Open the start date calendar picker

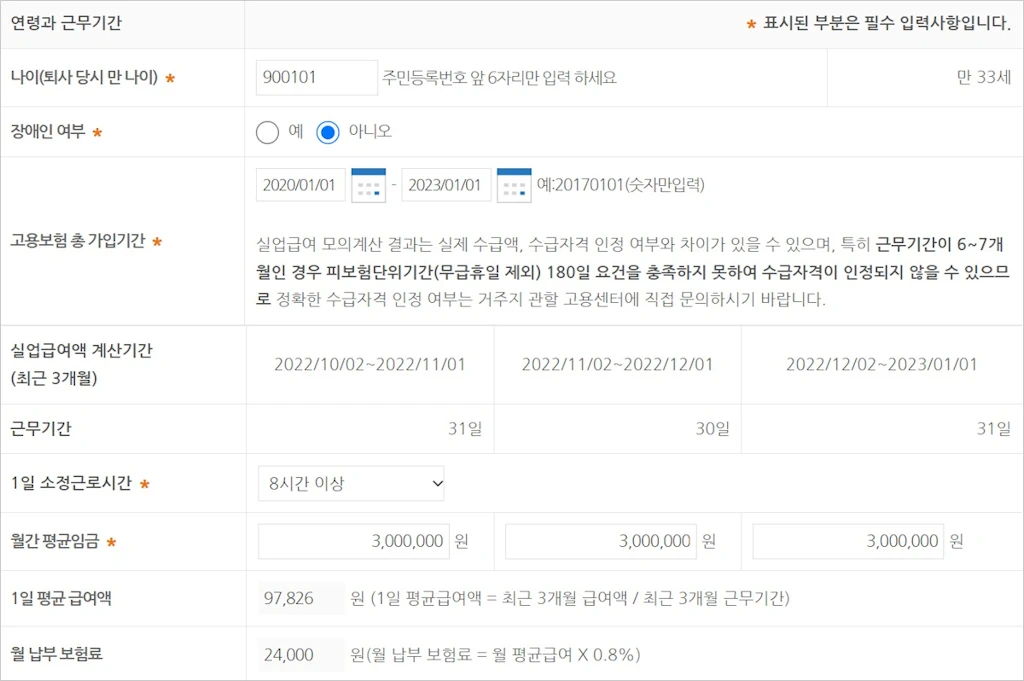point(368,185)
